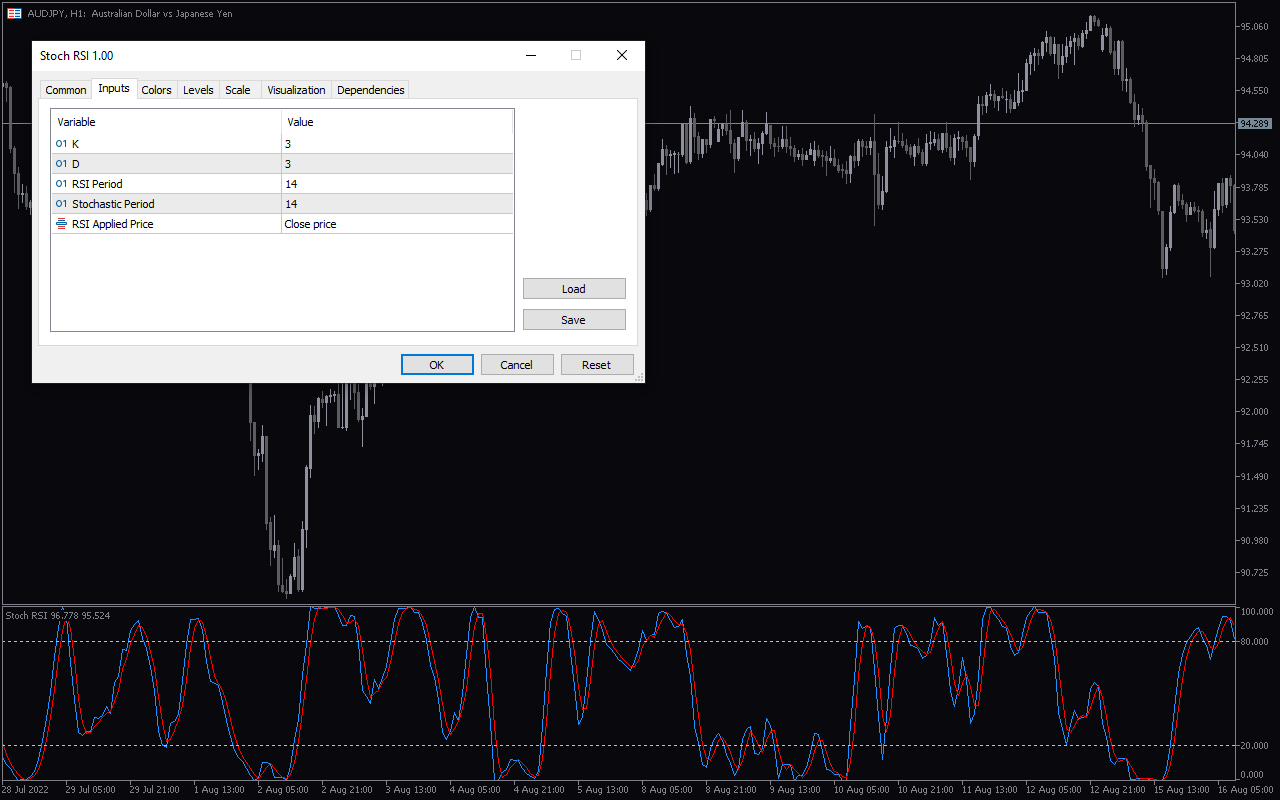Click the Value column header
Viewport: 1280px width, 800px height.
coord(397,122)
